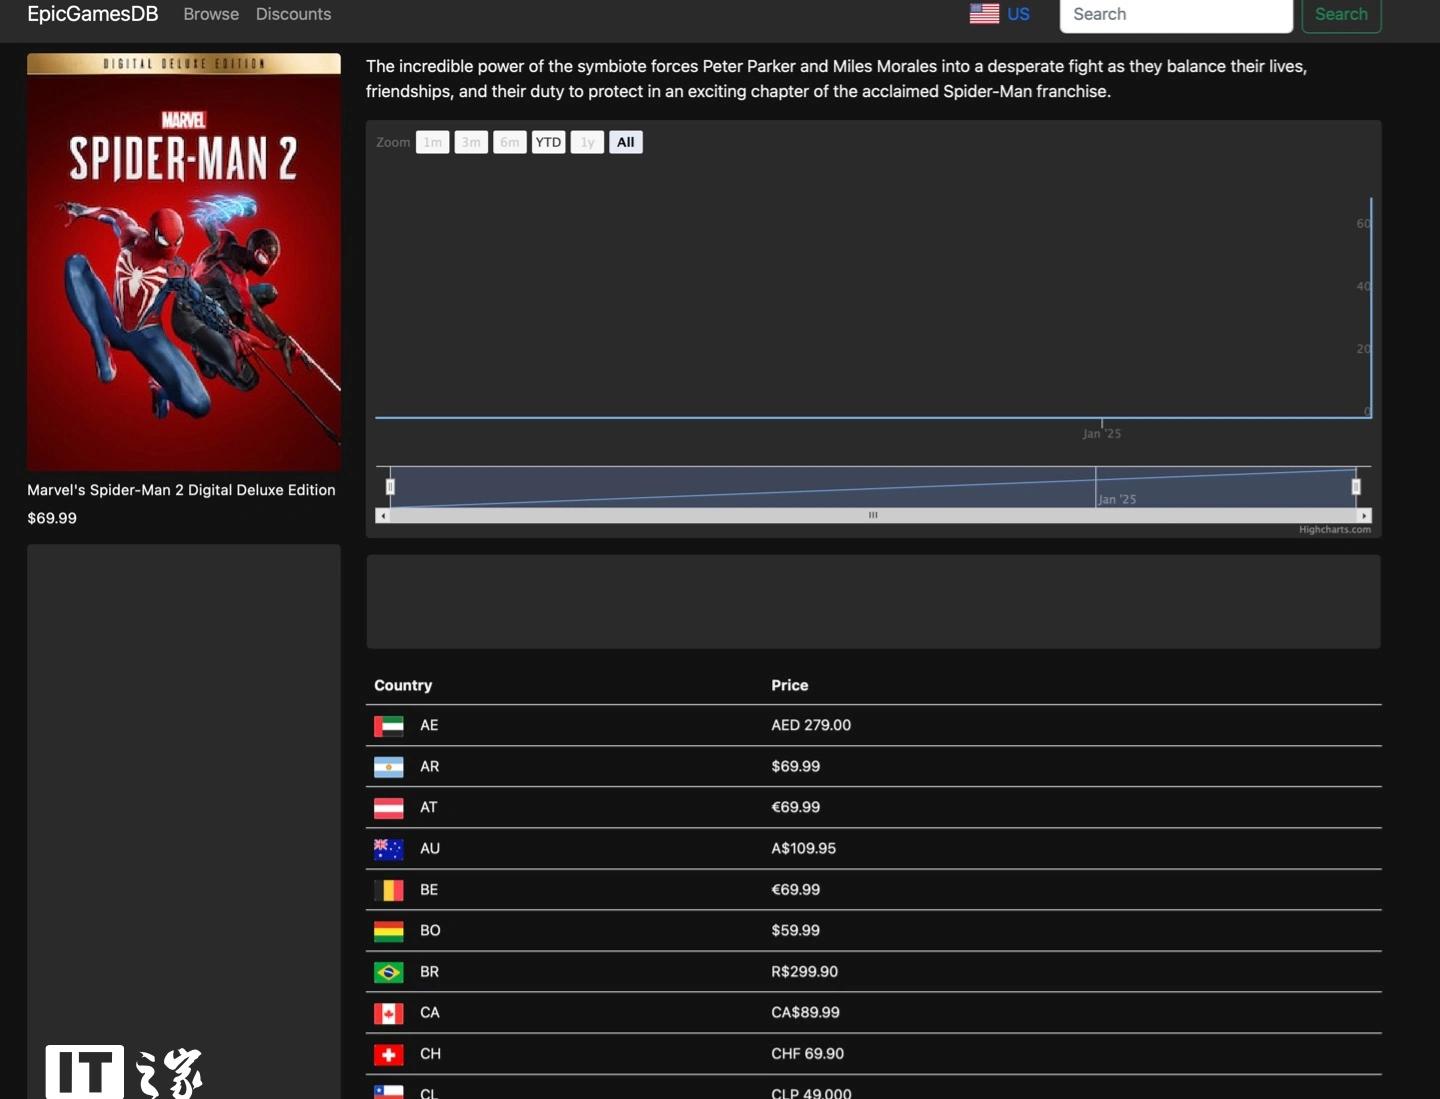The height and width of the screenshot is (1099, 1440).
Task: Open the Browse menu item
Action: 211,14
